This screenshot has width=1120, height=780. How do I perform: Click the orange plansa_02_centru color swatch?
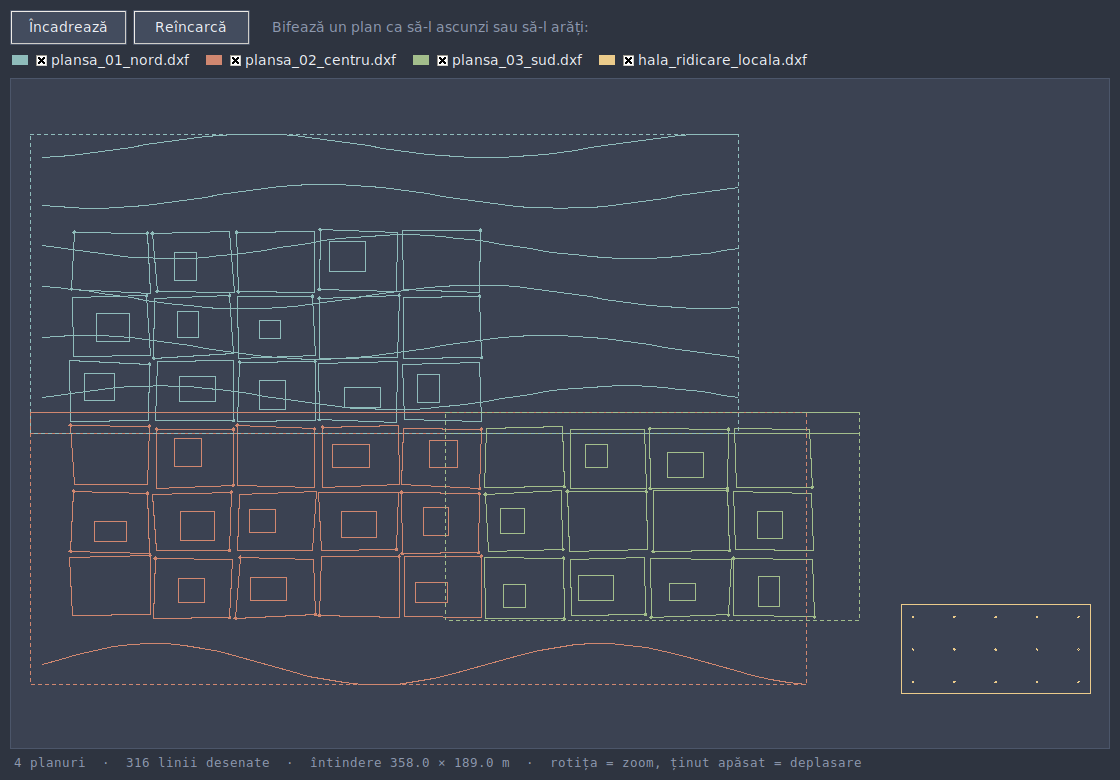click(214, 60)
